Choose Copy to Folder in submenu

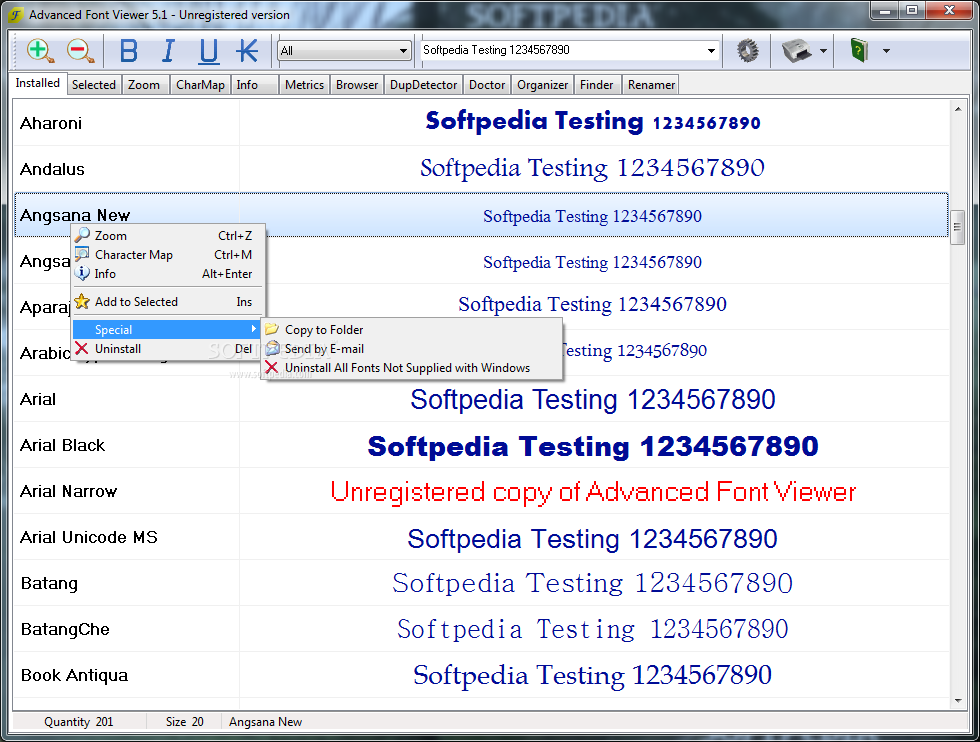pyautogui.click(x=412, y=329)
